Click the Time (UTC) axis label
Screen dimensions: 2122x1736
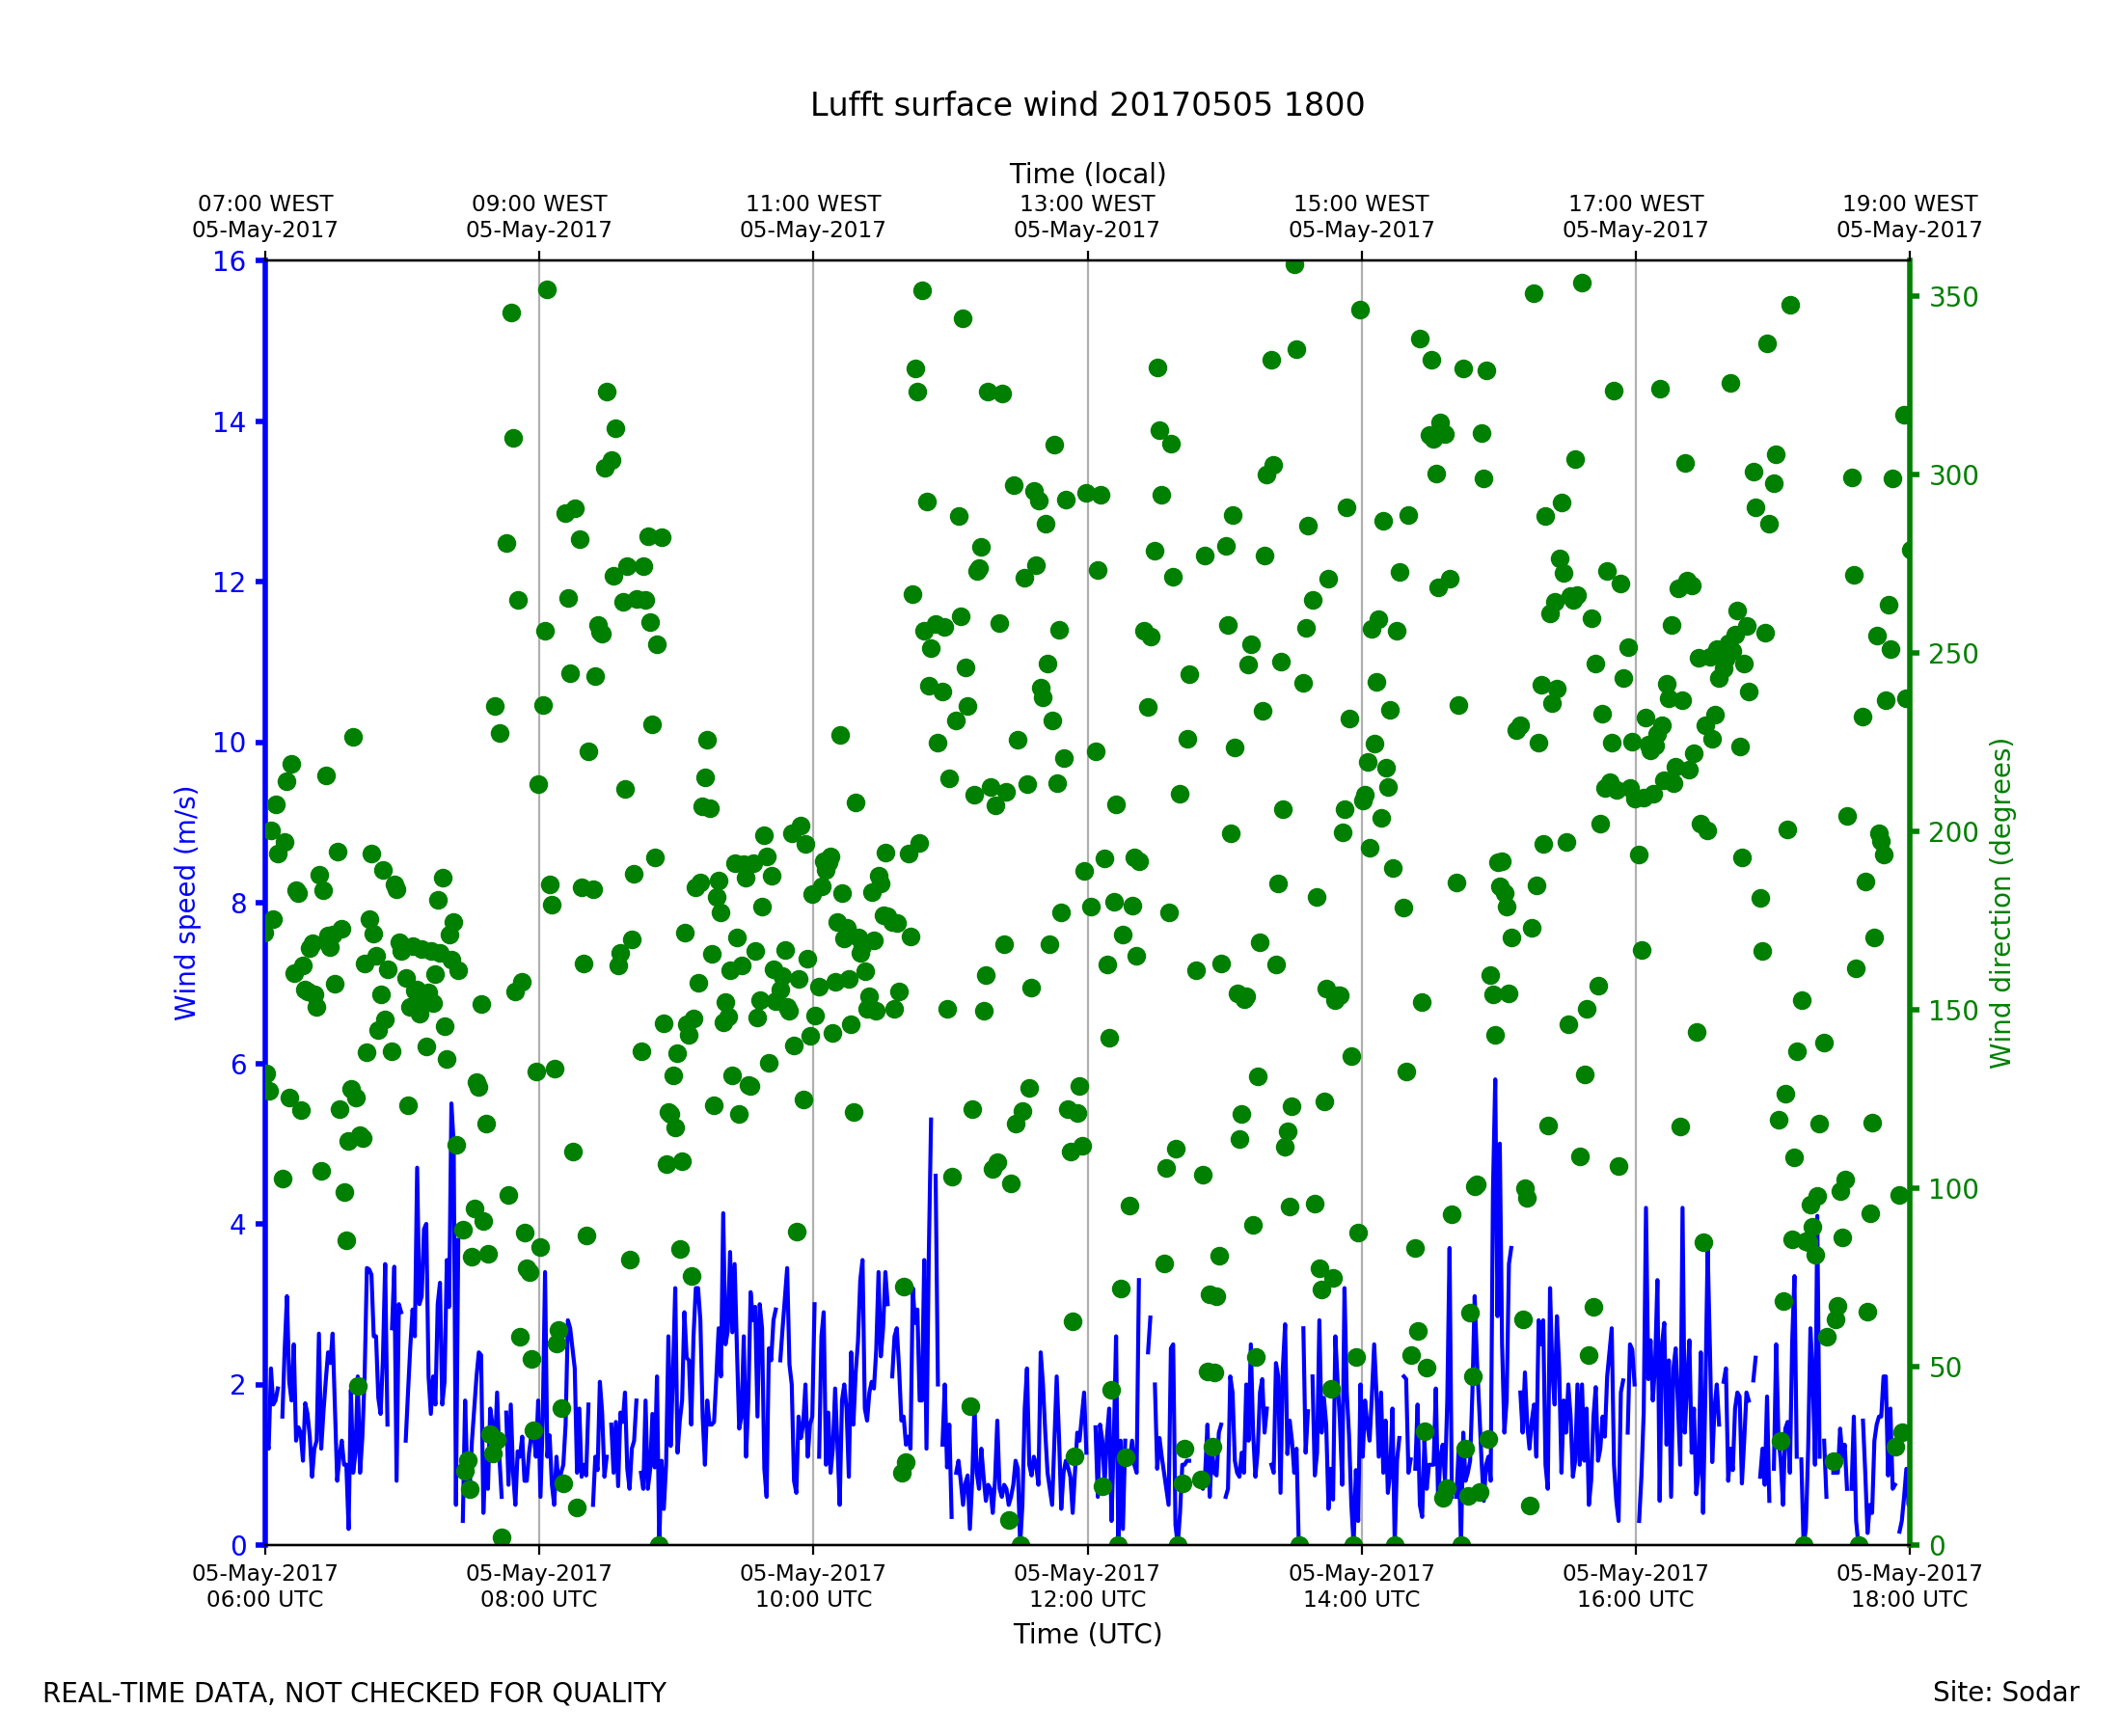1087,1634
